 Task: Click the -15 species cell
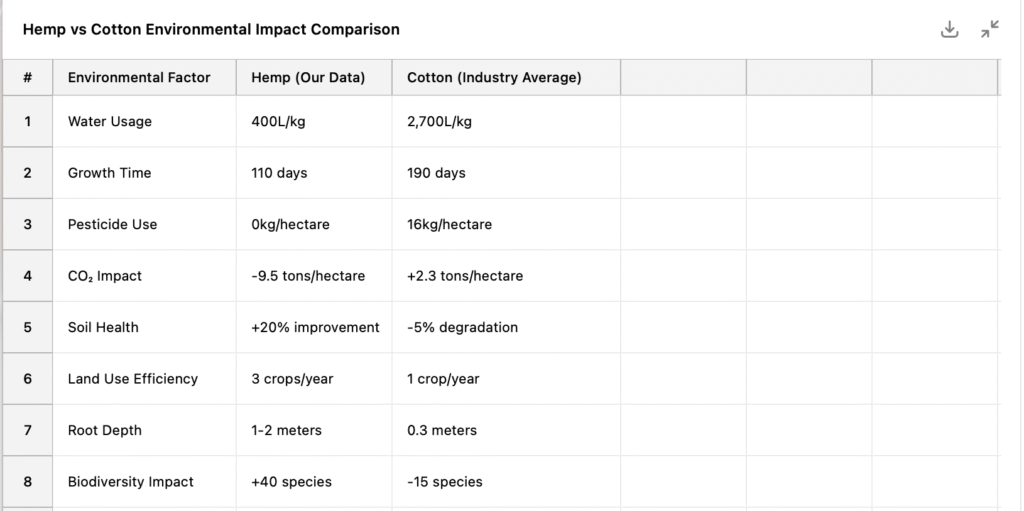tap(445, 482)
